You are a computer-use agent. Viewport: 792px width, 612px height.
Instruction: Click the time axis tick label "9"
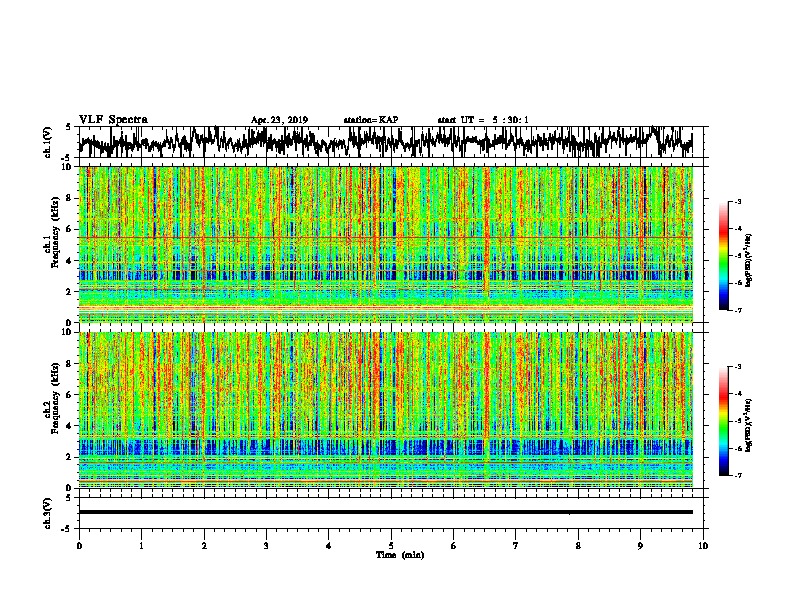point(640,545)
